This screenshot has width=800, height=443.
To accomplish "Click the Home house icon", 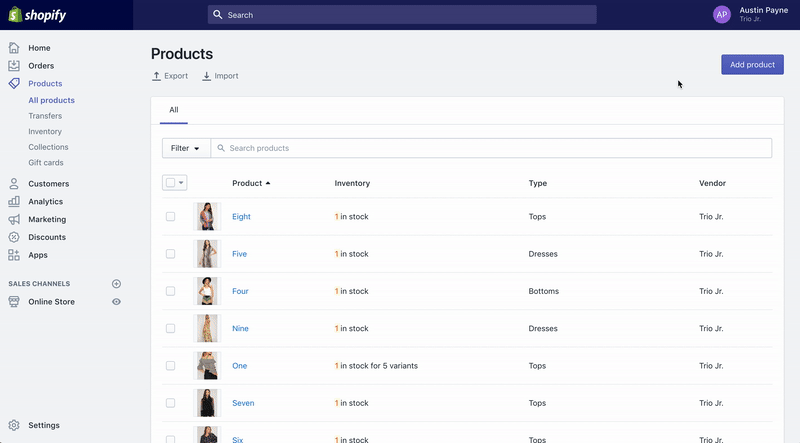I will 14,48.
